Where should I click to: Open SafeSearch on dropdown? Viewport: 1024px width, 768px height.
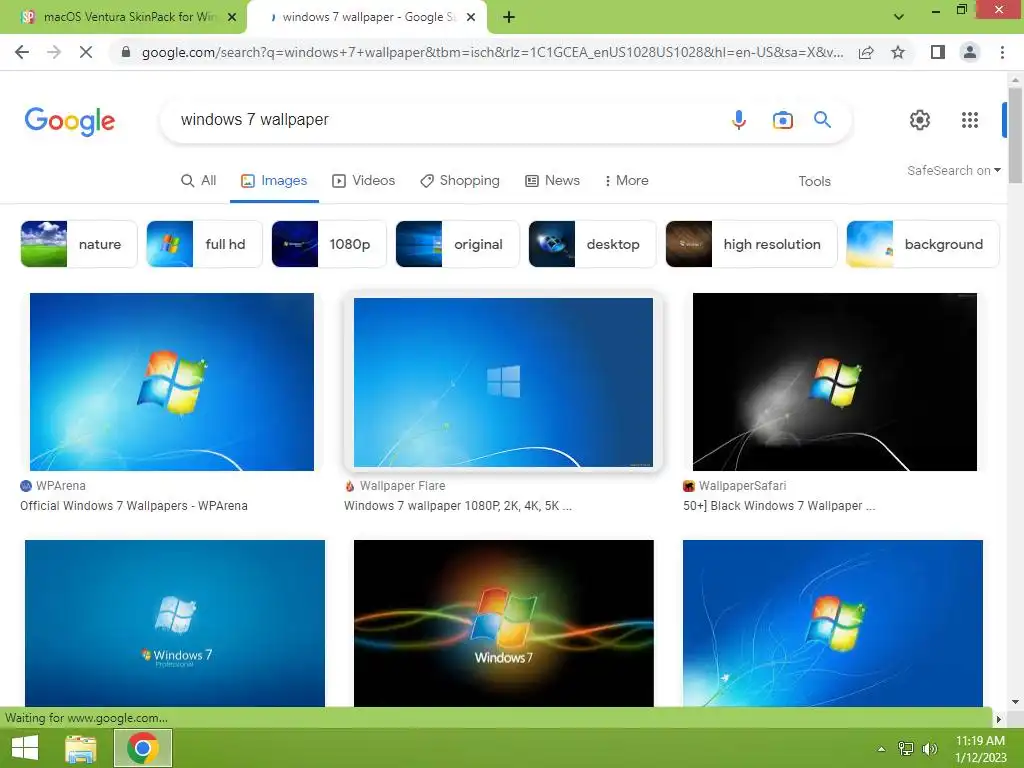(x=953, y=170)
